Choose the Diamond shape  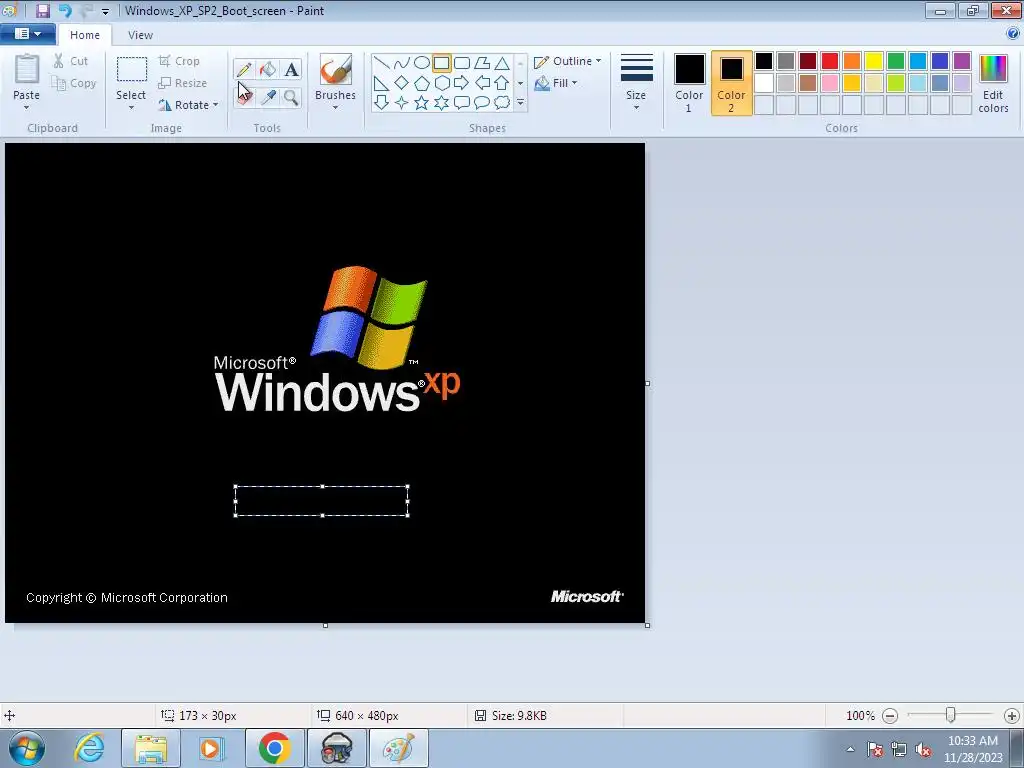[x=402, y=83]
